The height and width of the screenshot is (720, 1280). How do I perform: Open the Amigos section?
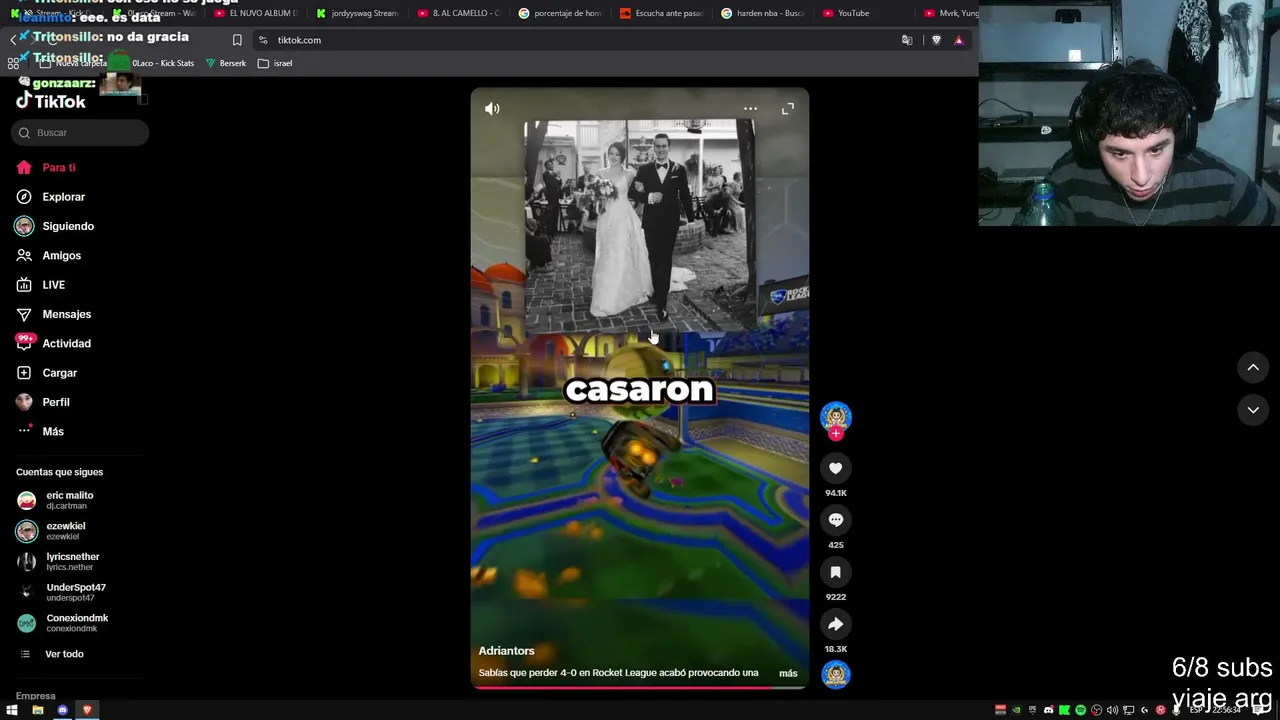click(49, 255)
